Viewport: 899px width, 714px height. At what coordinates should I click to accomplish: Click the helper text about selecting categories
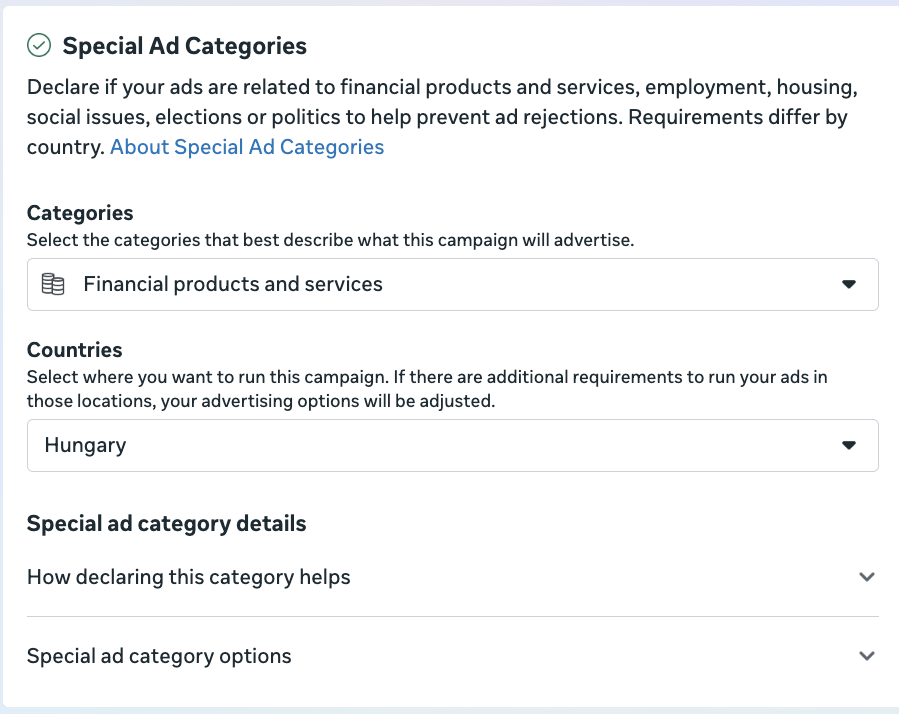(330, 240)
